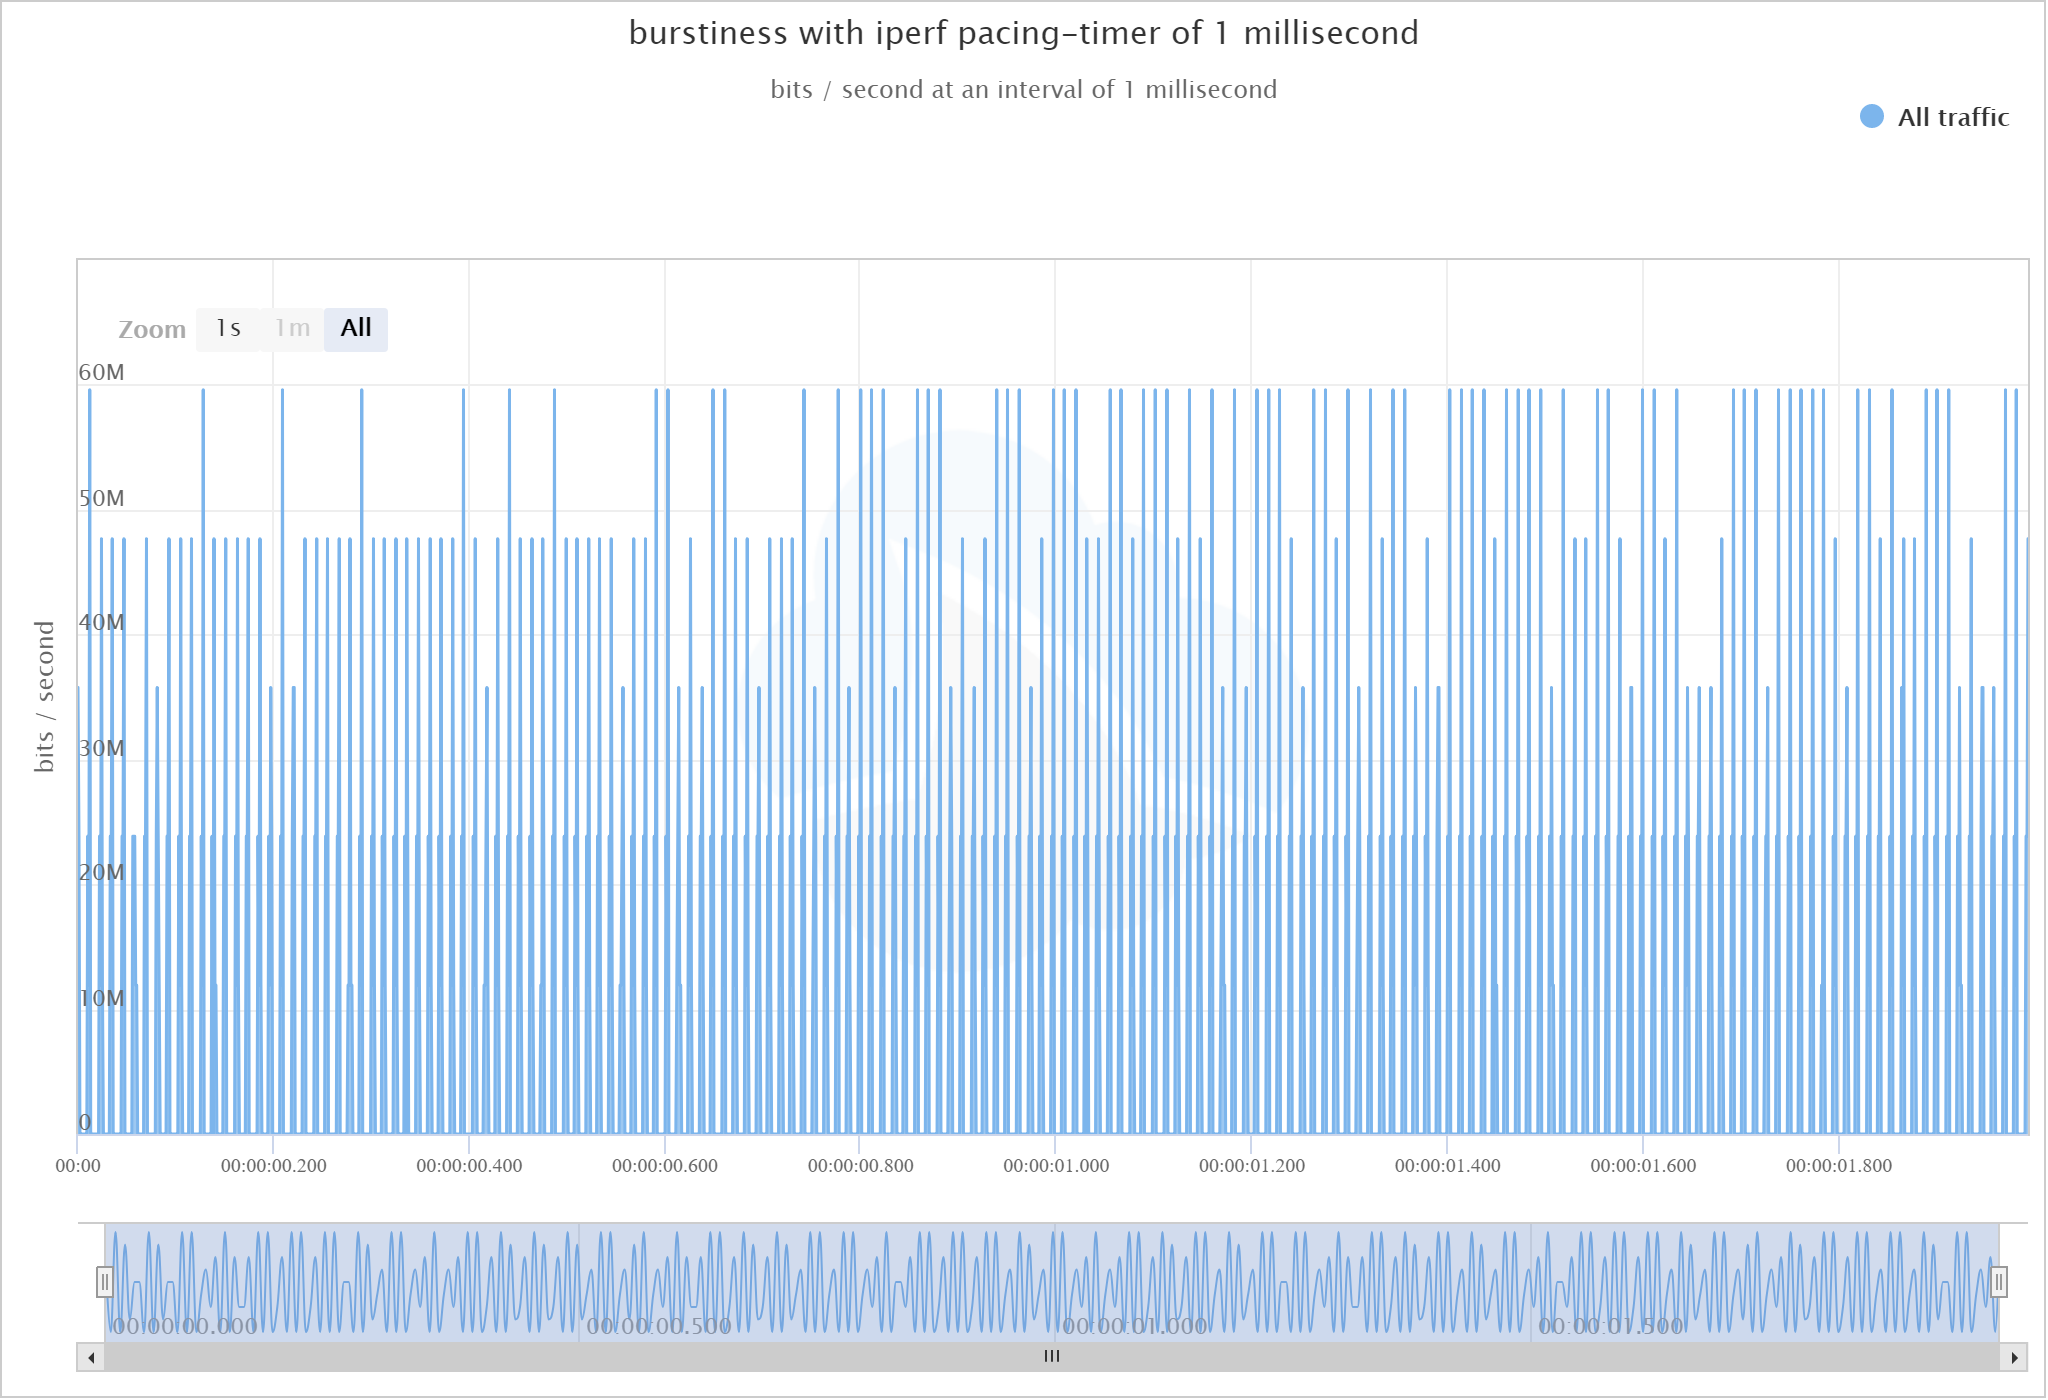Click navigator label 00:00:00.500
Viewport: 2048px width, 1400px height.
point(659,1326)
